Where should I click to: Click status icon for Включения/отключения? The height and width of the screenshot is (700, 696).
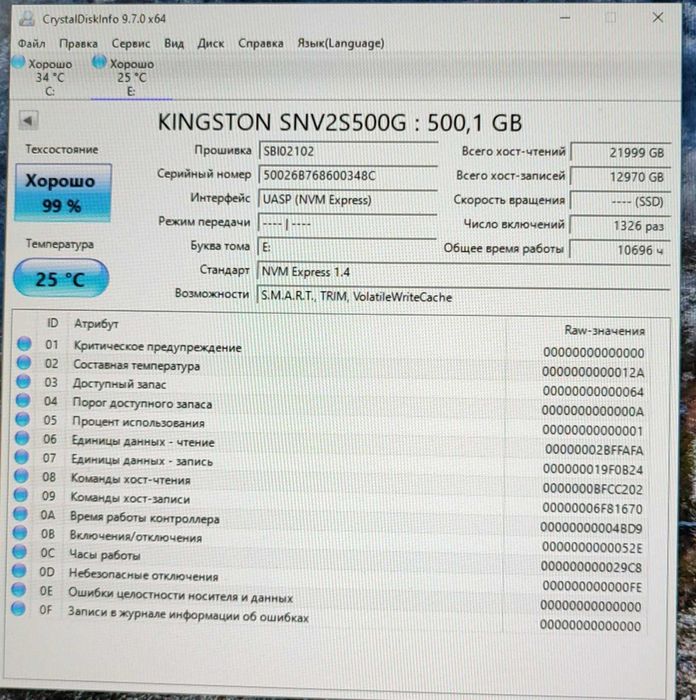[x=20, y=533]
